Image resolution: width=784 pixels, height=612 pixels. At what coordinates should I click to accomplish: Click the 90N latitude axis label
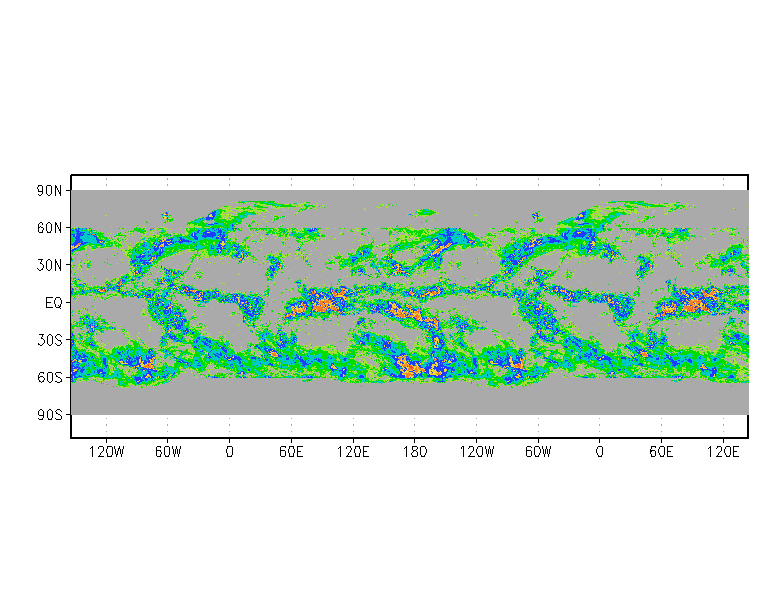pyautogui.click(x=50, y=190)
